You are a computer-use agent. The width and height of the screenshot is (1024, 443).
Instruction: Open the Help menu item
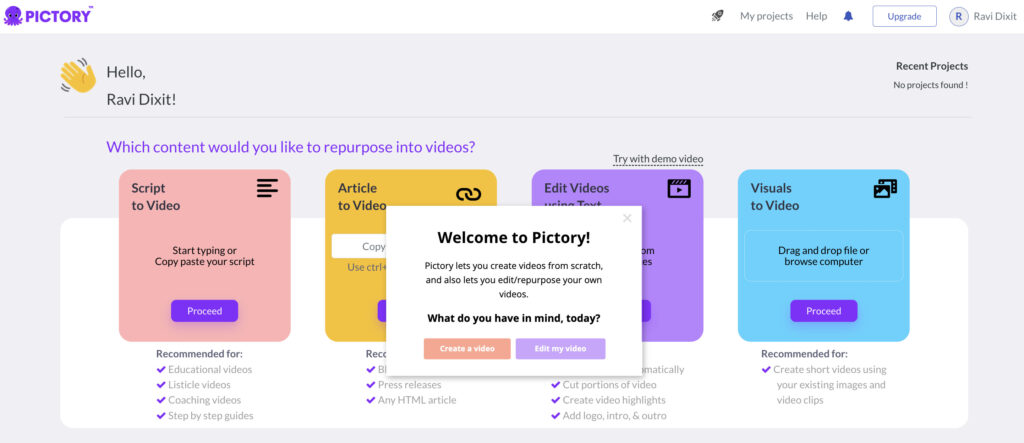point(816,16)
